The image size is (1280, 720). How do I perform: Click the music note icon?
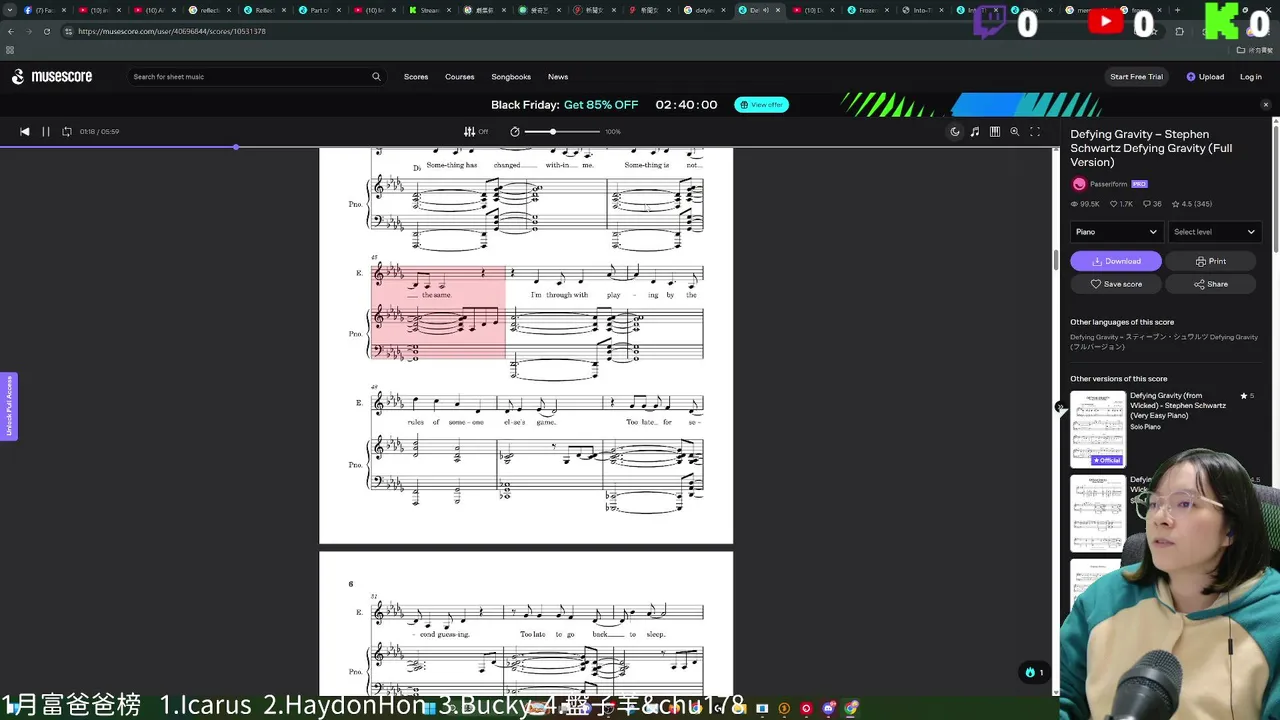(975, 132)
